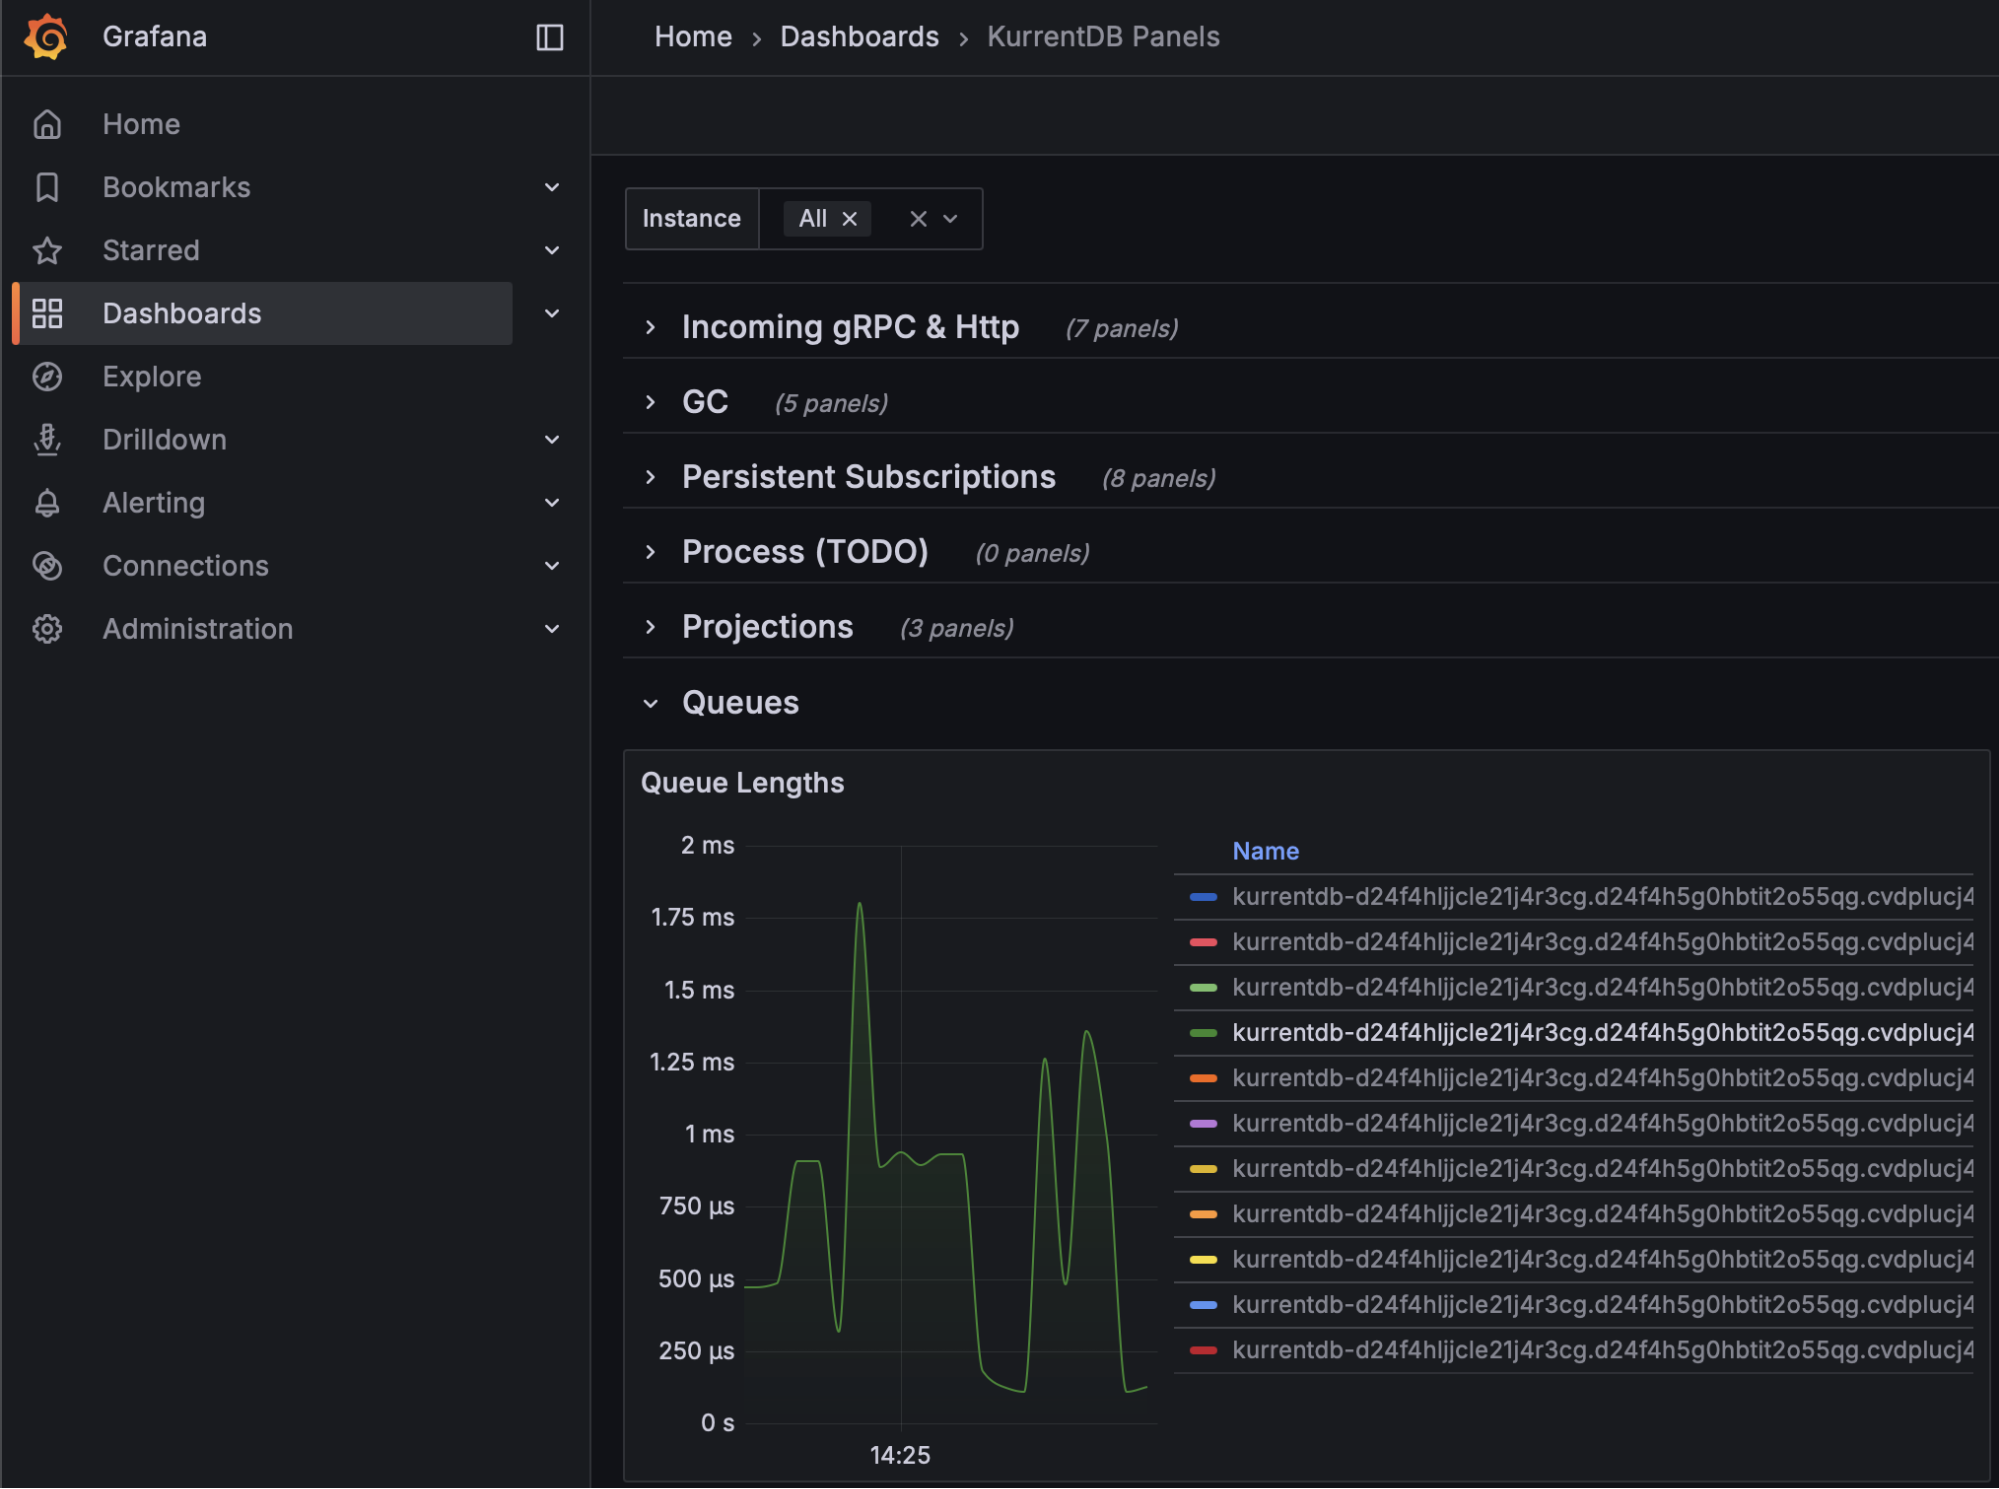
Task: Remove the All value from Instance filter
Action: tap(850, 219)
